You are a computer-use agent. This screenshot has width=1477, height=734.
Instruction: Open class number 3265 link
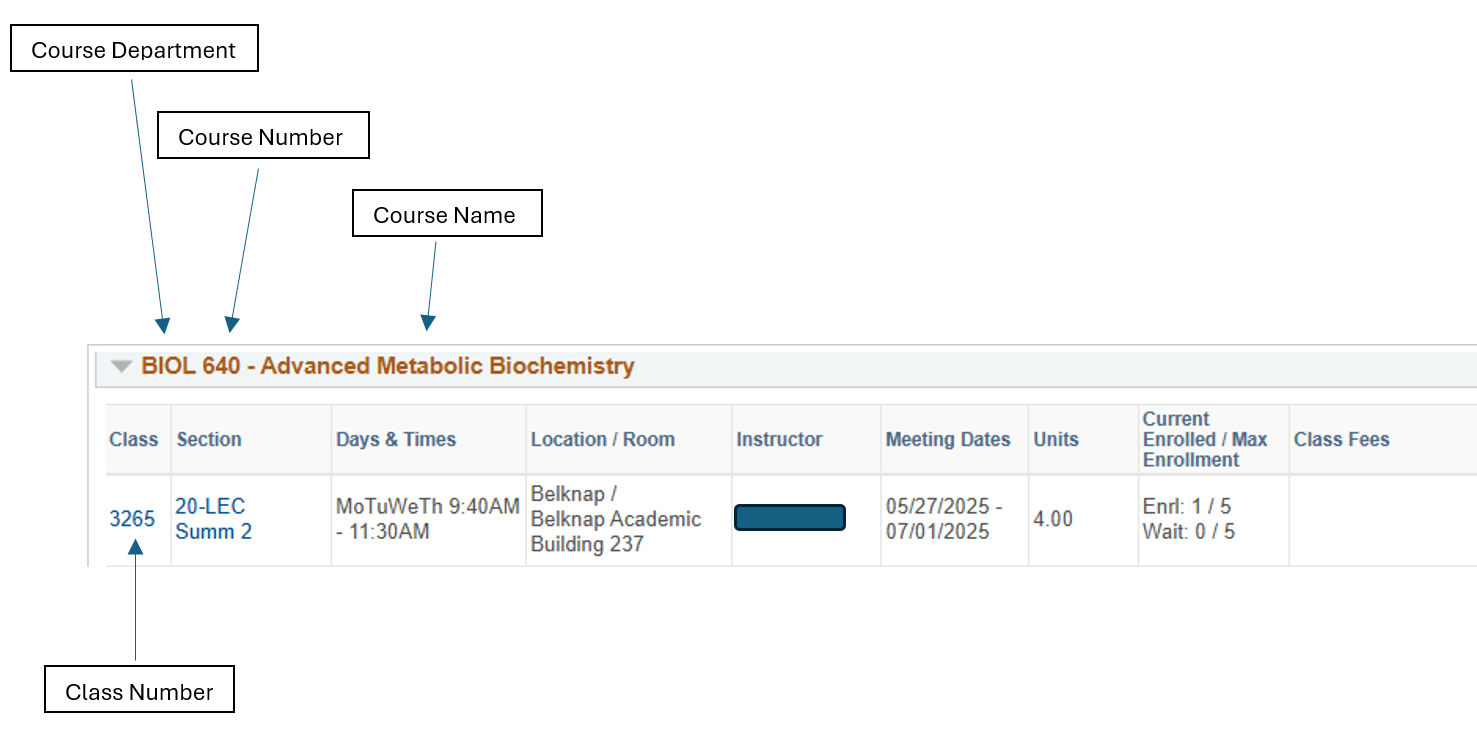[132, 519]
